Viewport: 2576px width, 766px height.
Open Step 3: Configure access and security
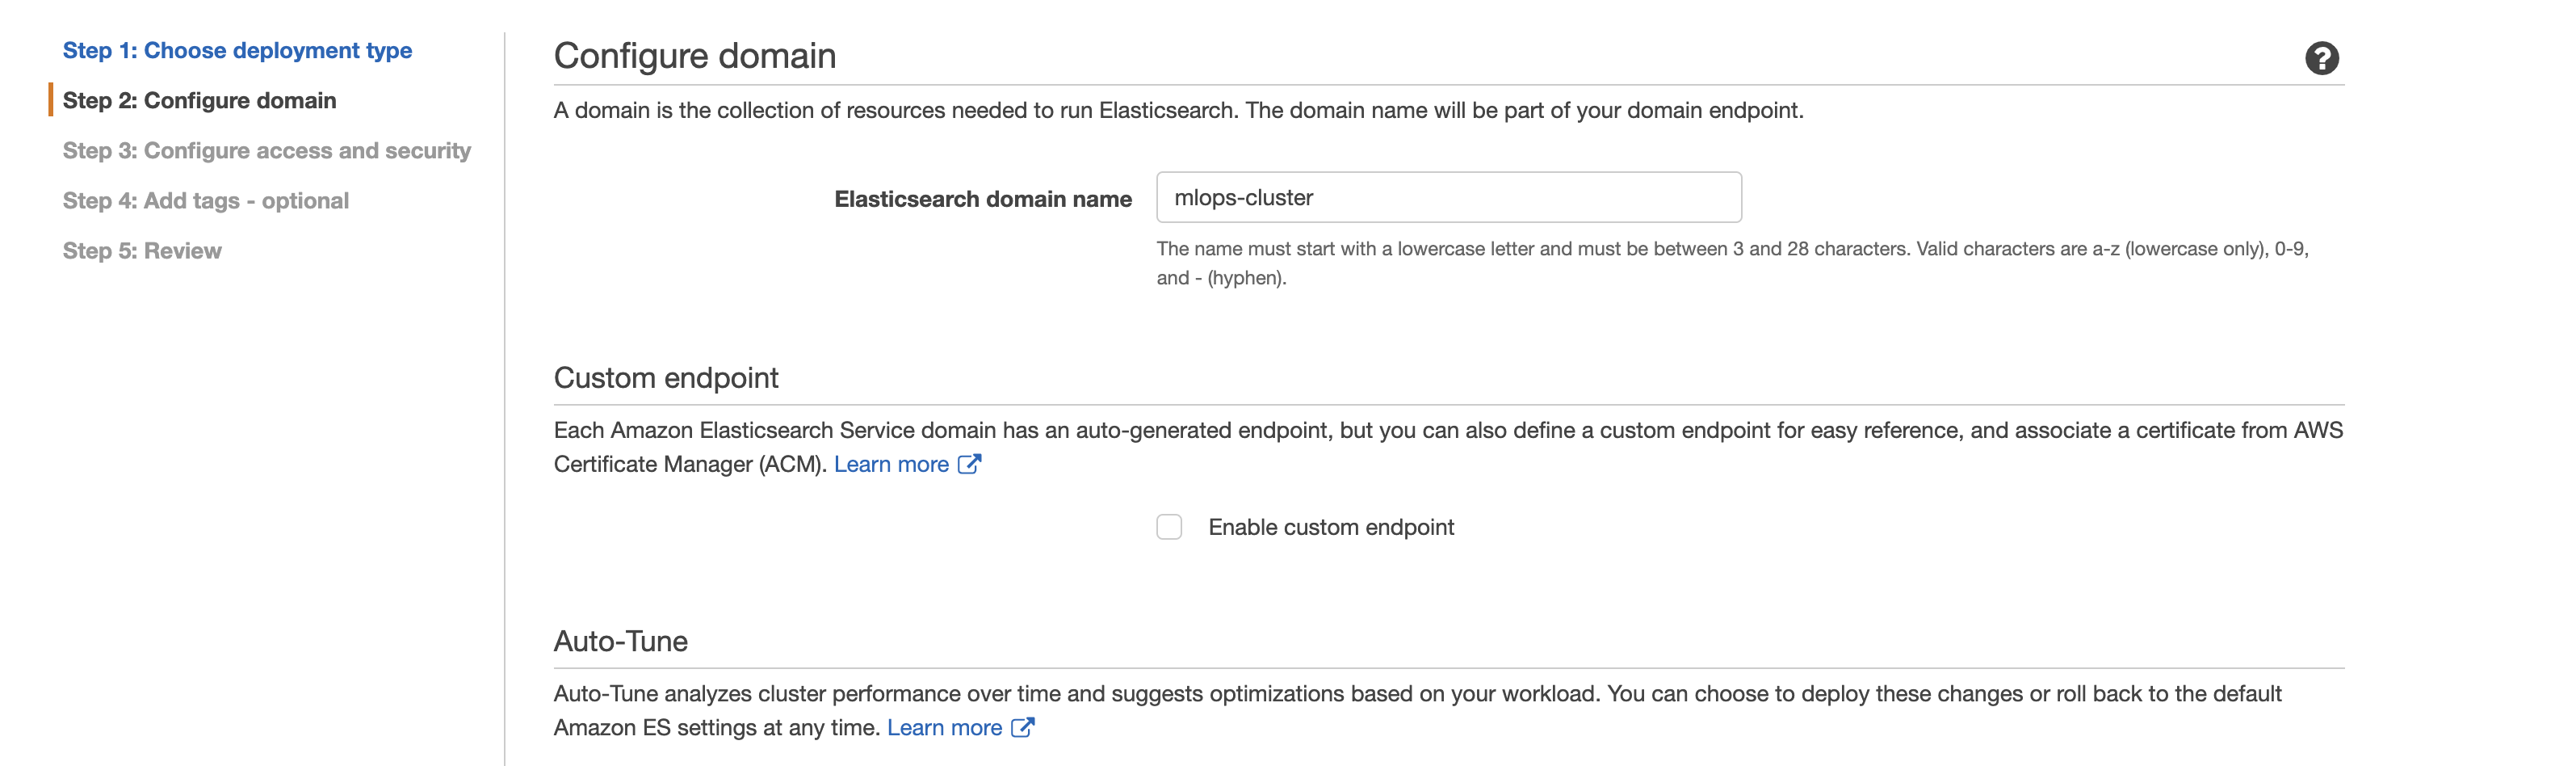266,150
